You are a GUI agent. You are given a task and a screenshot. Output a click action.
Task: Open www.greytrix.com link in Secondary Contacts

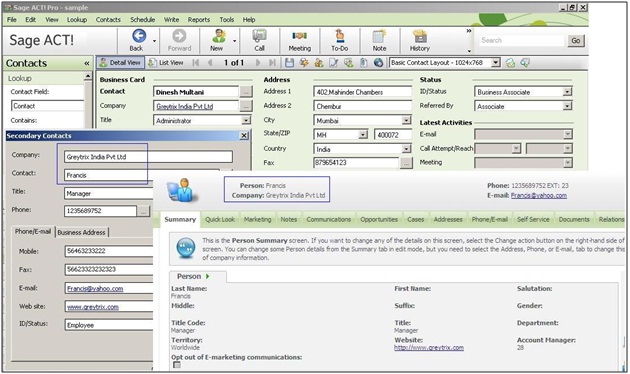click(93, 307)
